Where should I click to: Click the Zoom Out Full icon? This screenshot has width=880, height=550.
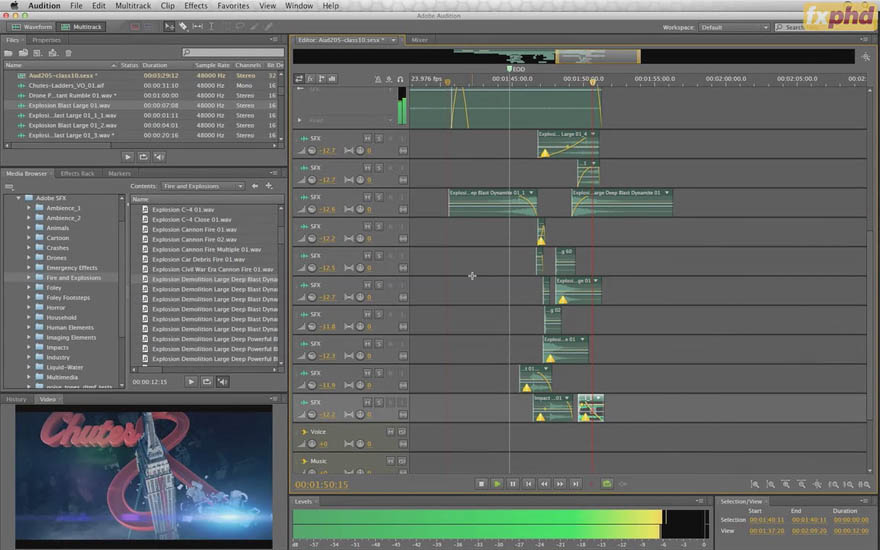coord(818,484)
